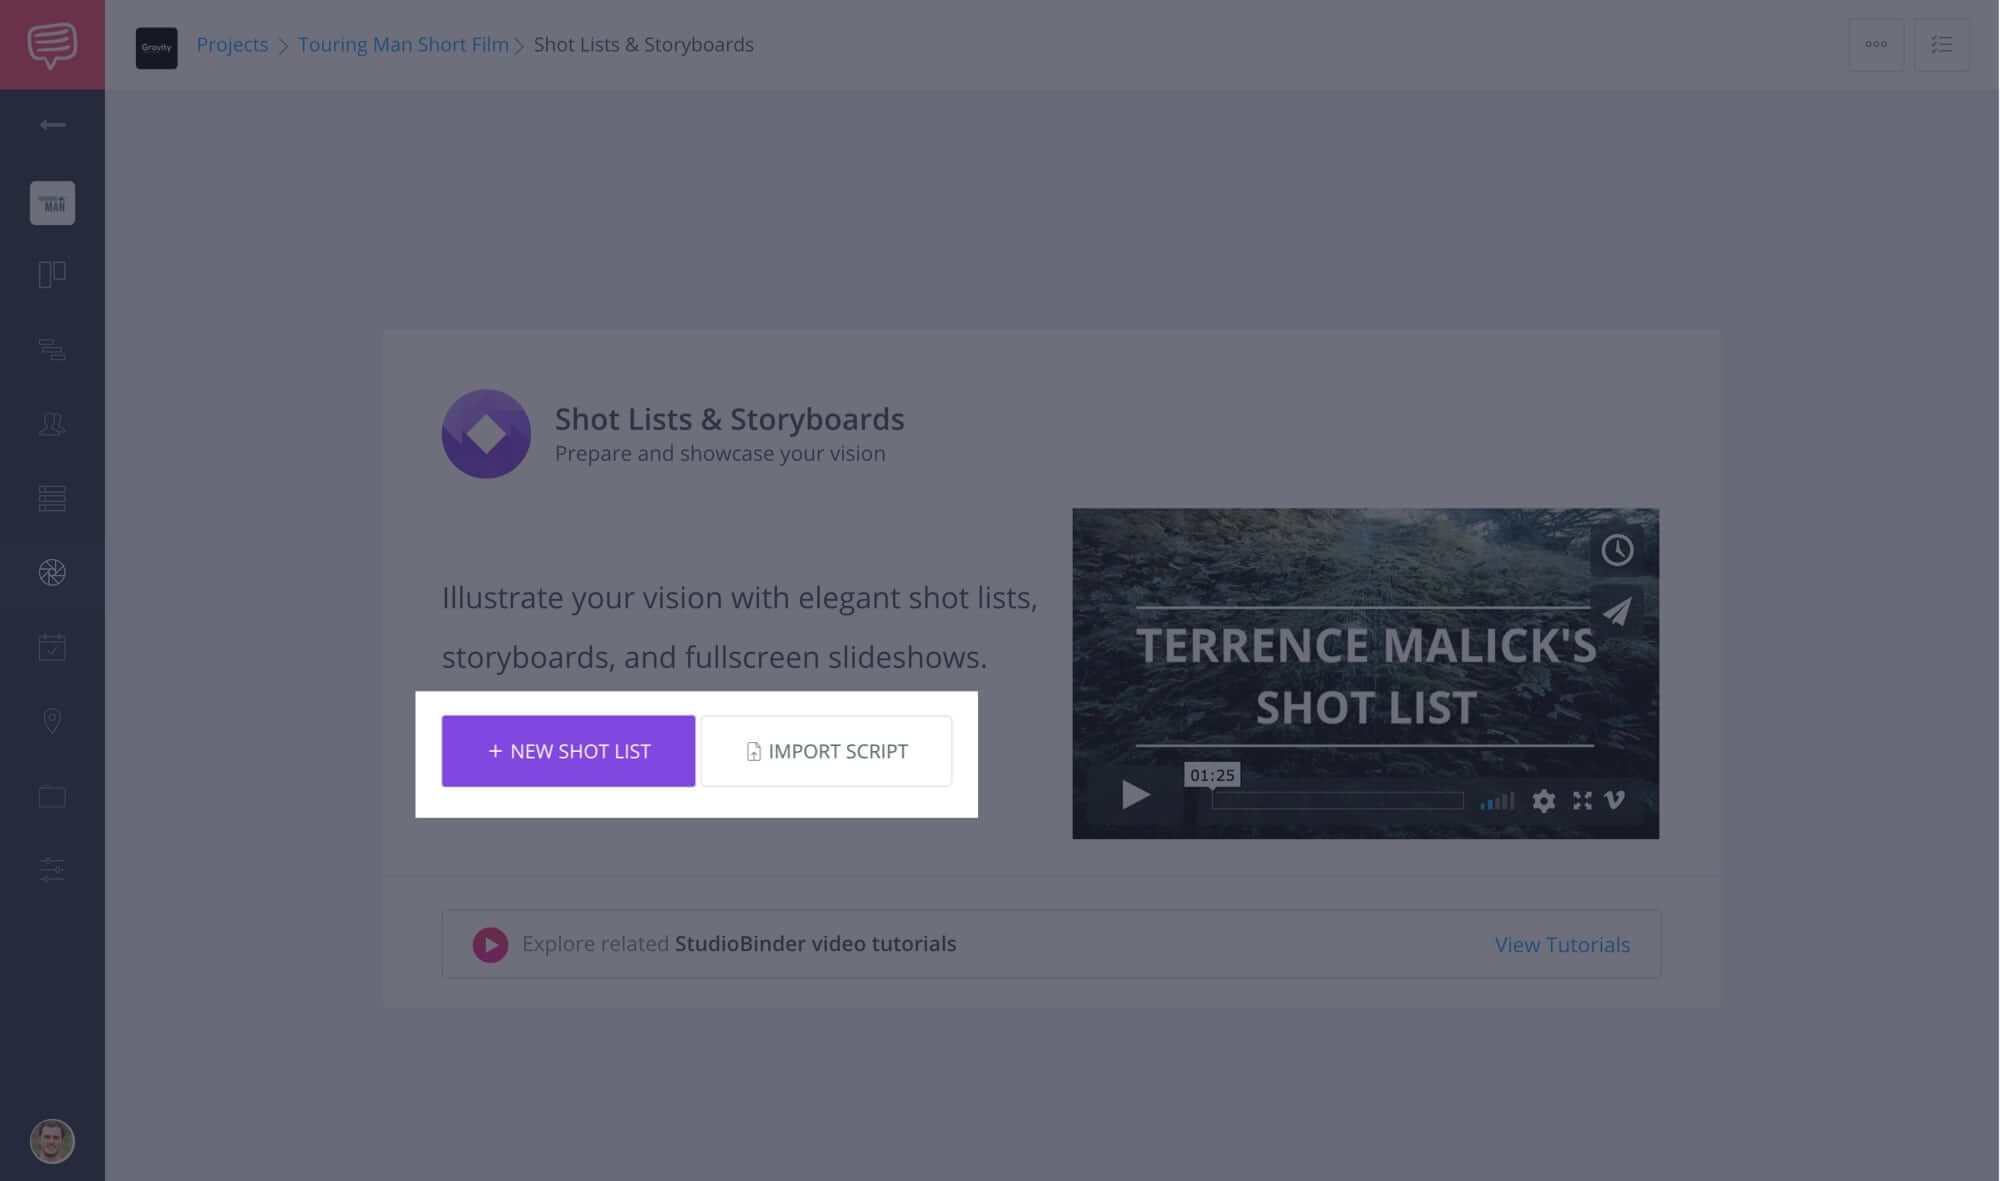Open the settings sliders icon in sidebar

coord(52,869)
